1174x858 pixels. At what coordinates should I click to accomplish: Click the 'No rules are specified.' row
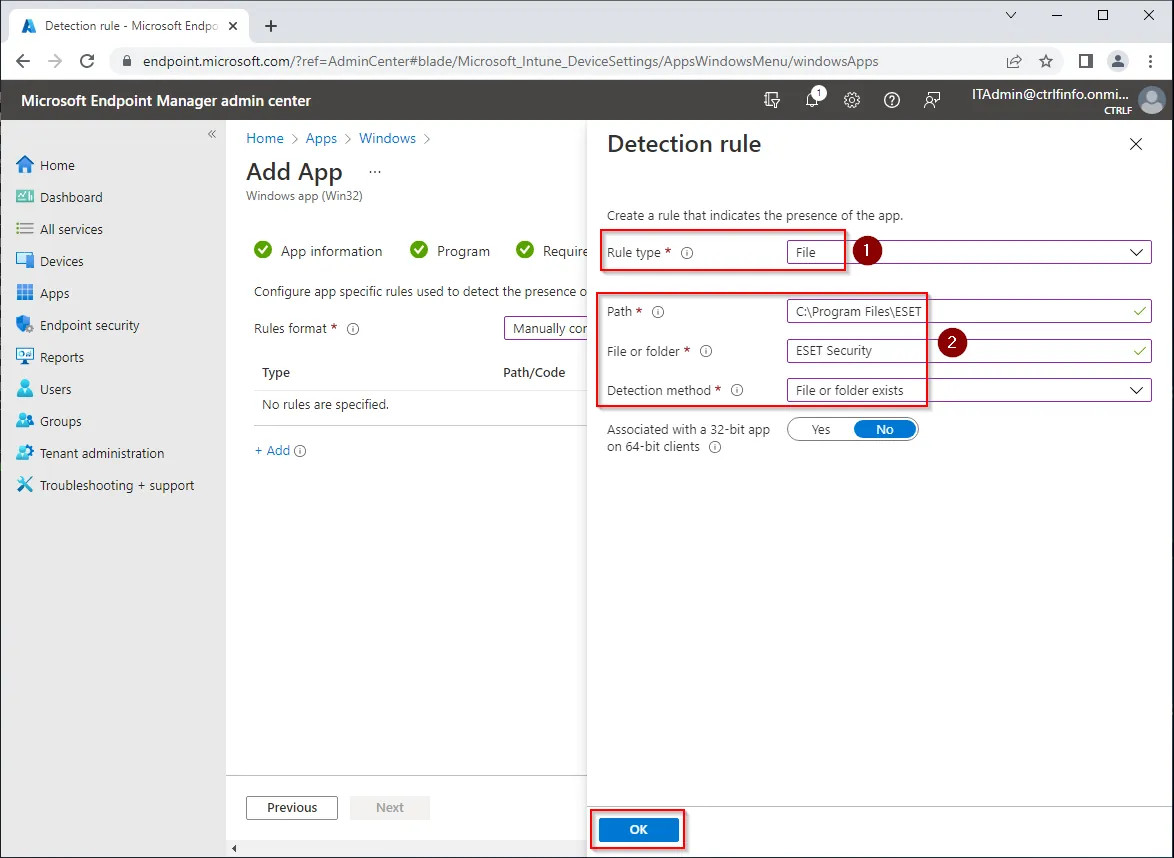420,405
